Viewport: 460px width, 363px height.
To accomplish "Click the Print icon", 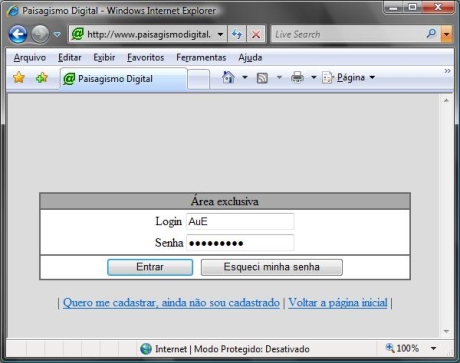I will click(297, 77).
